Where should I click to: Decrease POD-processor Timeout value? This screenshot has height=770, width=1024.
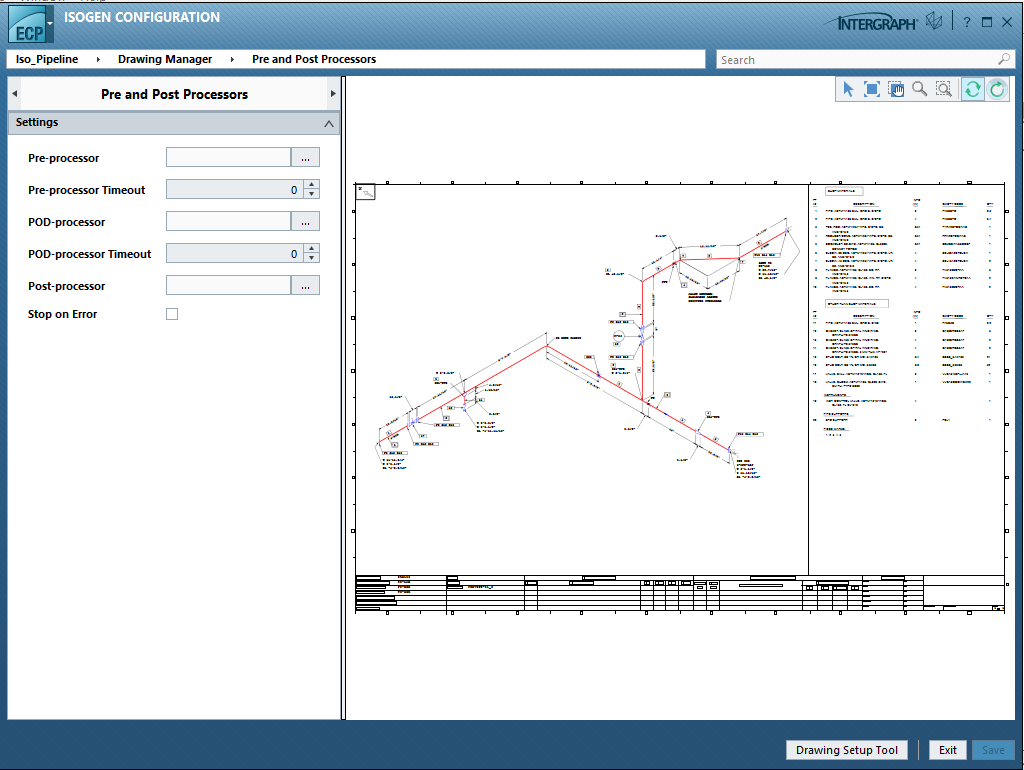[312, 258]
